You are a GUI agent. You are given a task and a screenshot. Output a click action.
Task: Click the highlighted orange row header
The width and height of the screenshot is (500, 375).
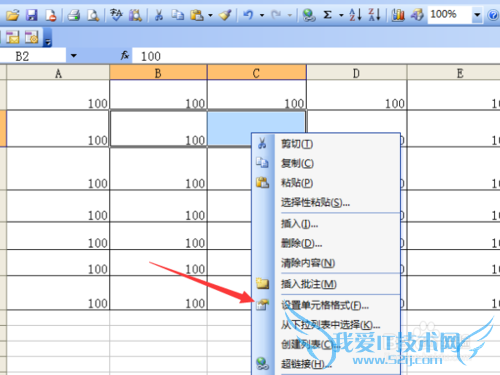point(3,128)
